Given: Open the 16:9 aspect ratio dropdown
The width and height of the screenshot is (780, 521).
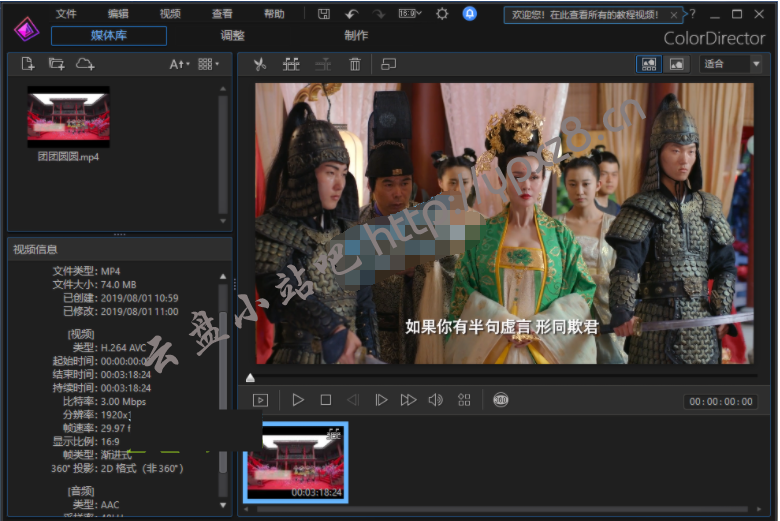Looking at the screenshot, I should click(x=410, y=13).
